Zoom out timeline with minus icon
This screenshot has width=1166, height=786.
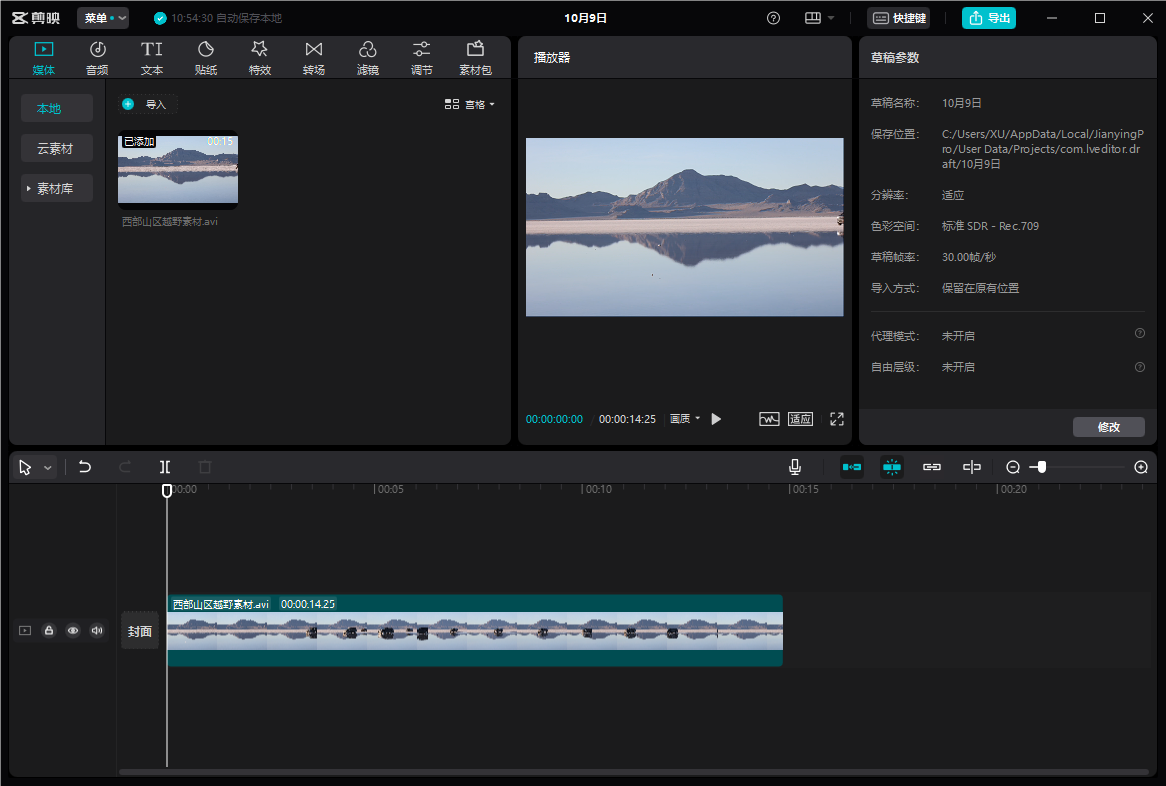[x=1013, y=467]
